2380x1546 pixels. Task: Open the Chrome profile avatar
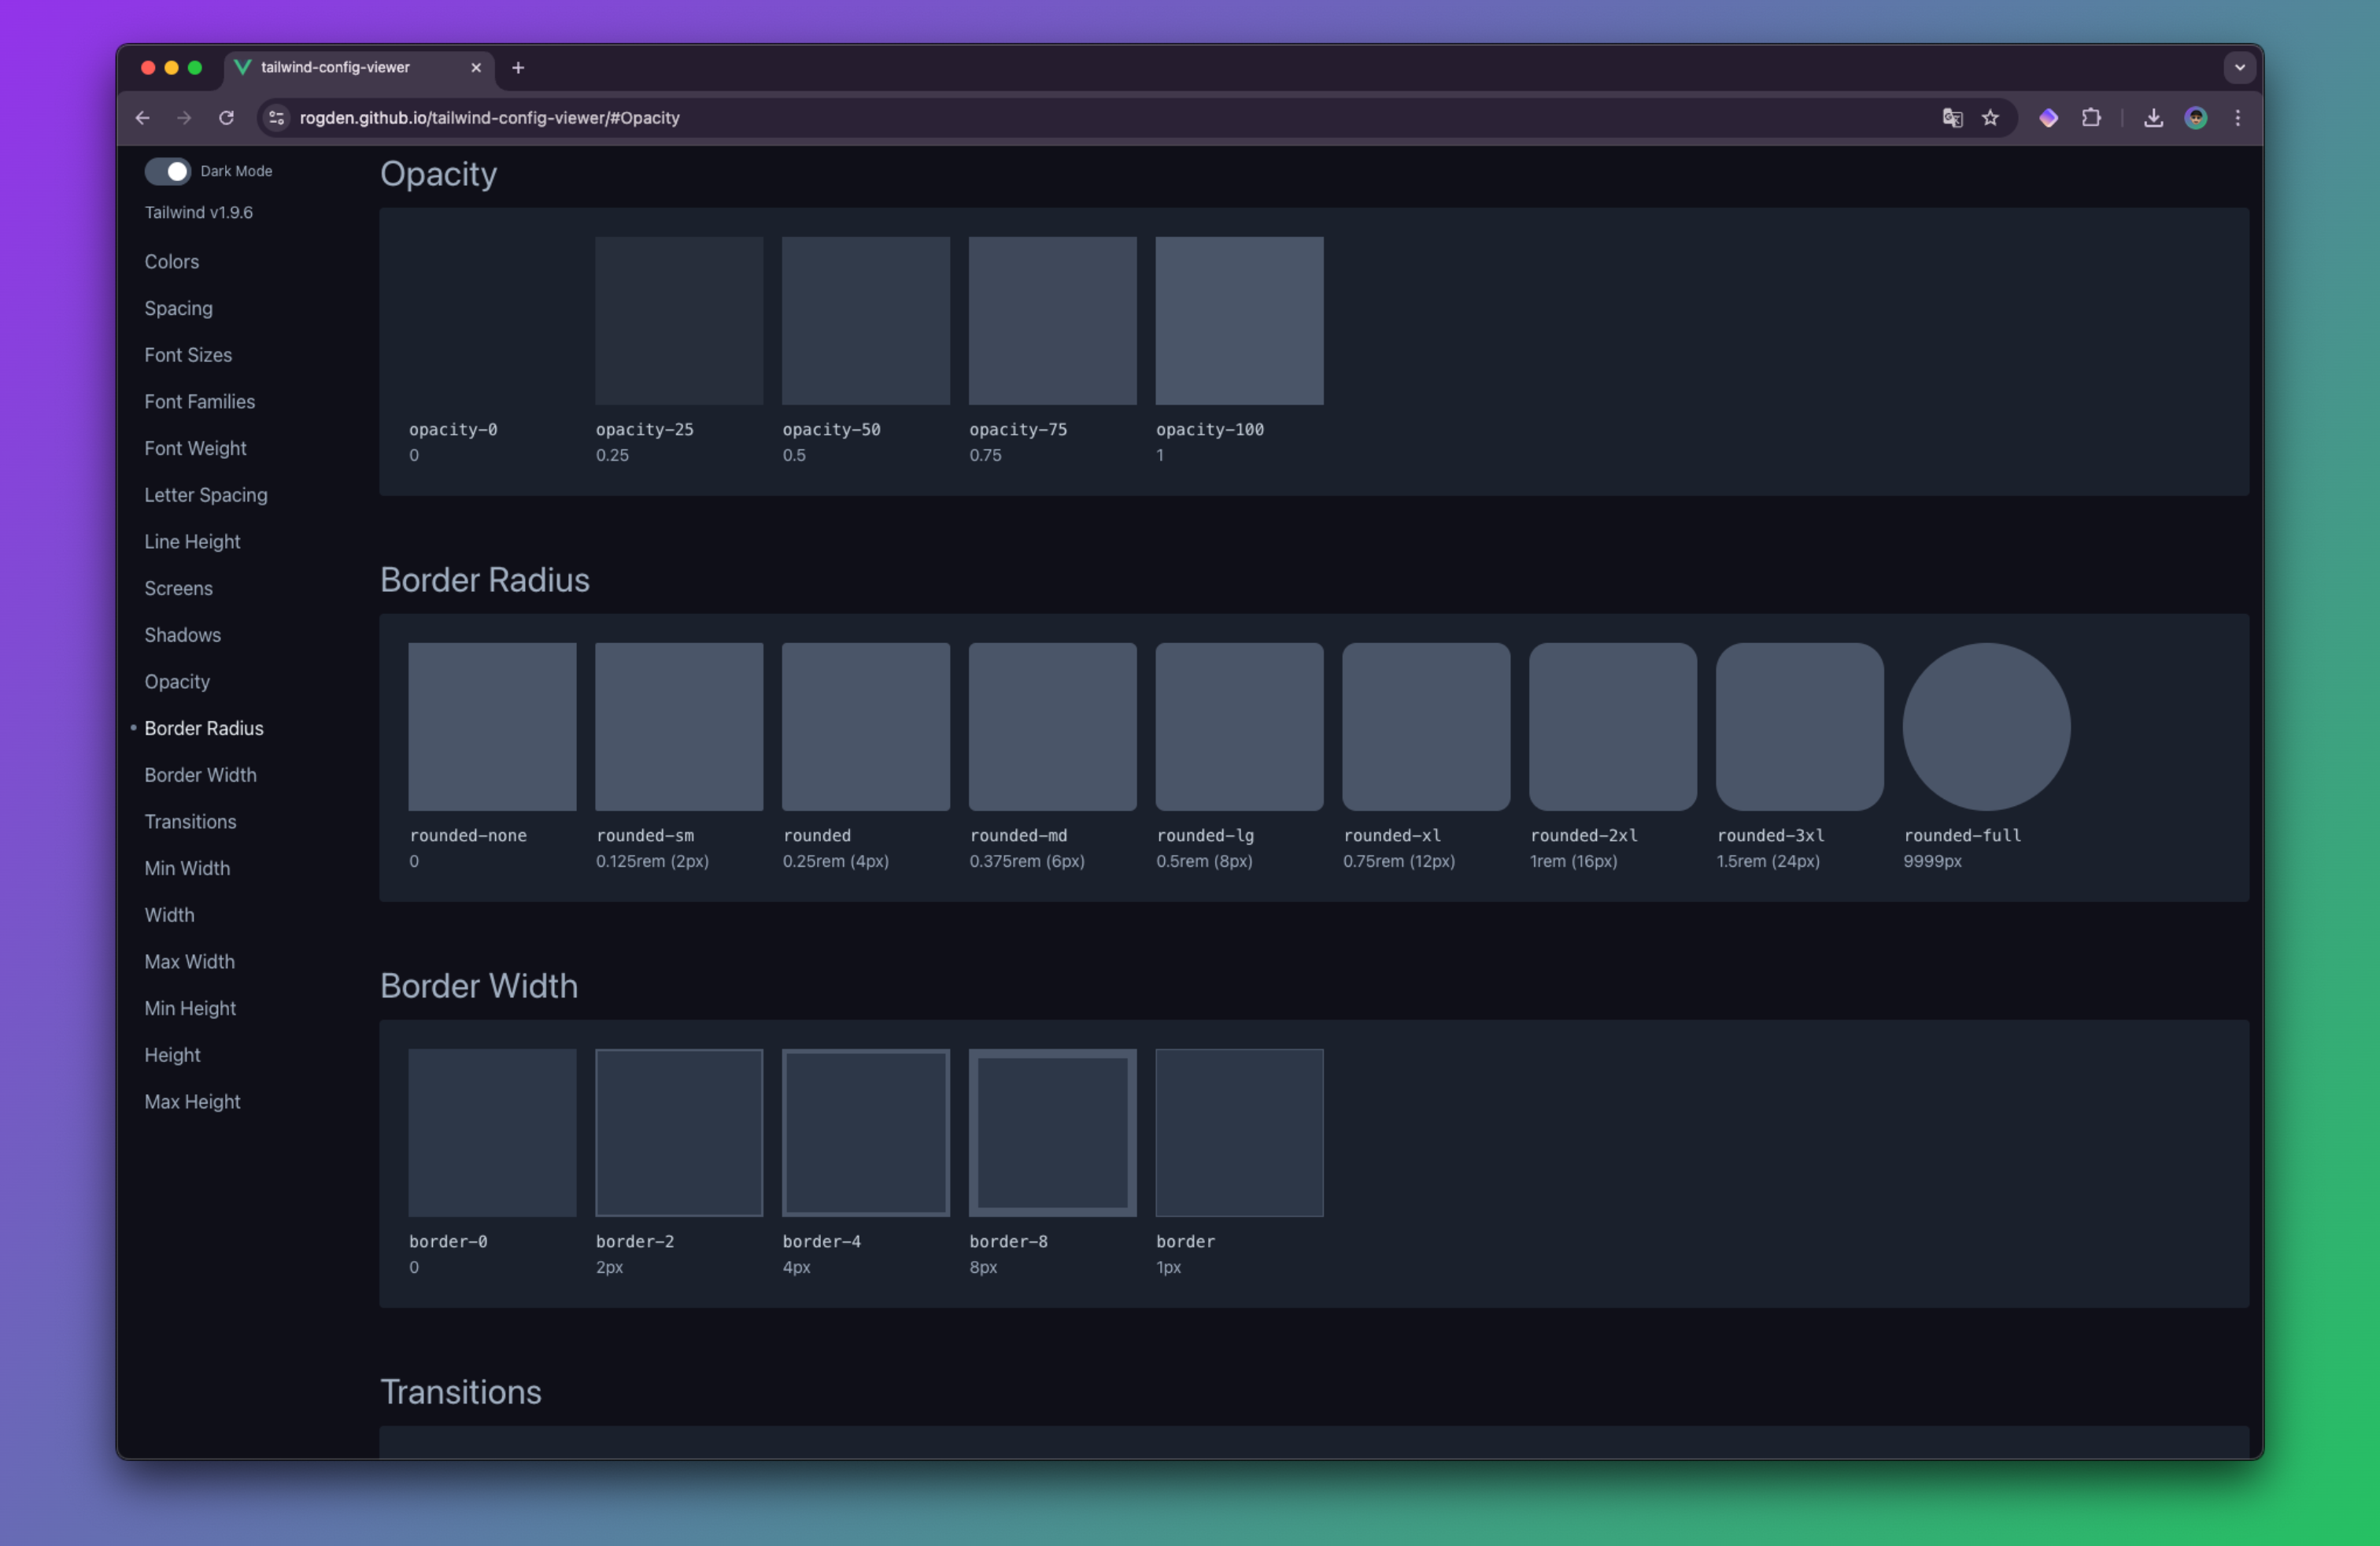pos(2196,118)
